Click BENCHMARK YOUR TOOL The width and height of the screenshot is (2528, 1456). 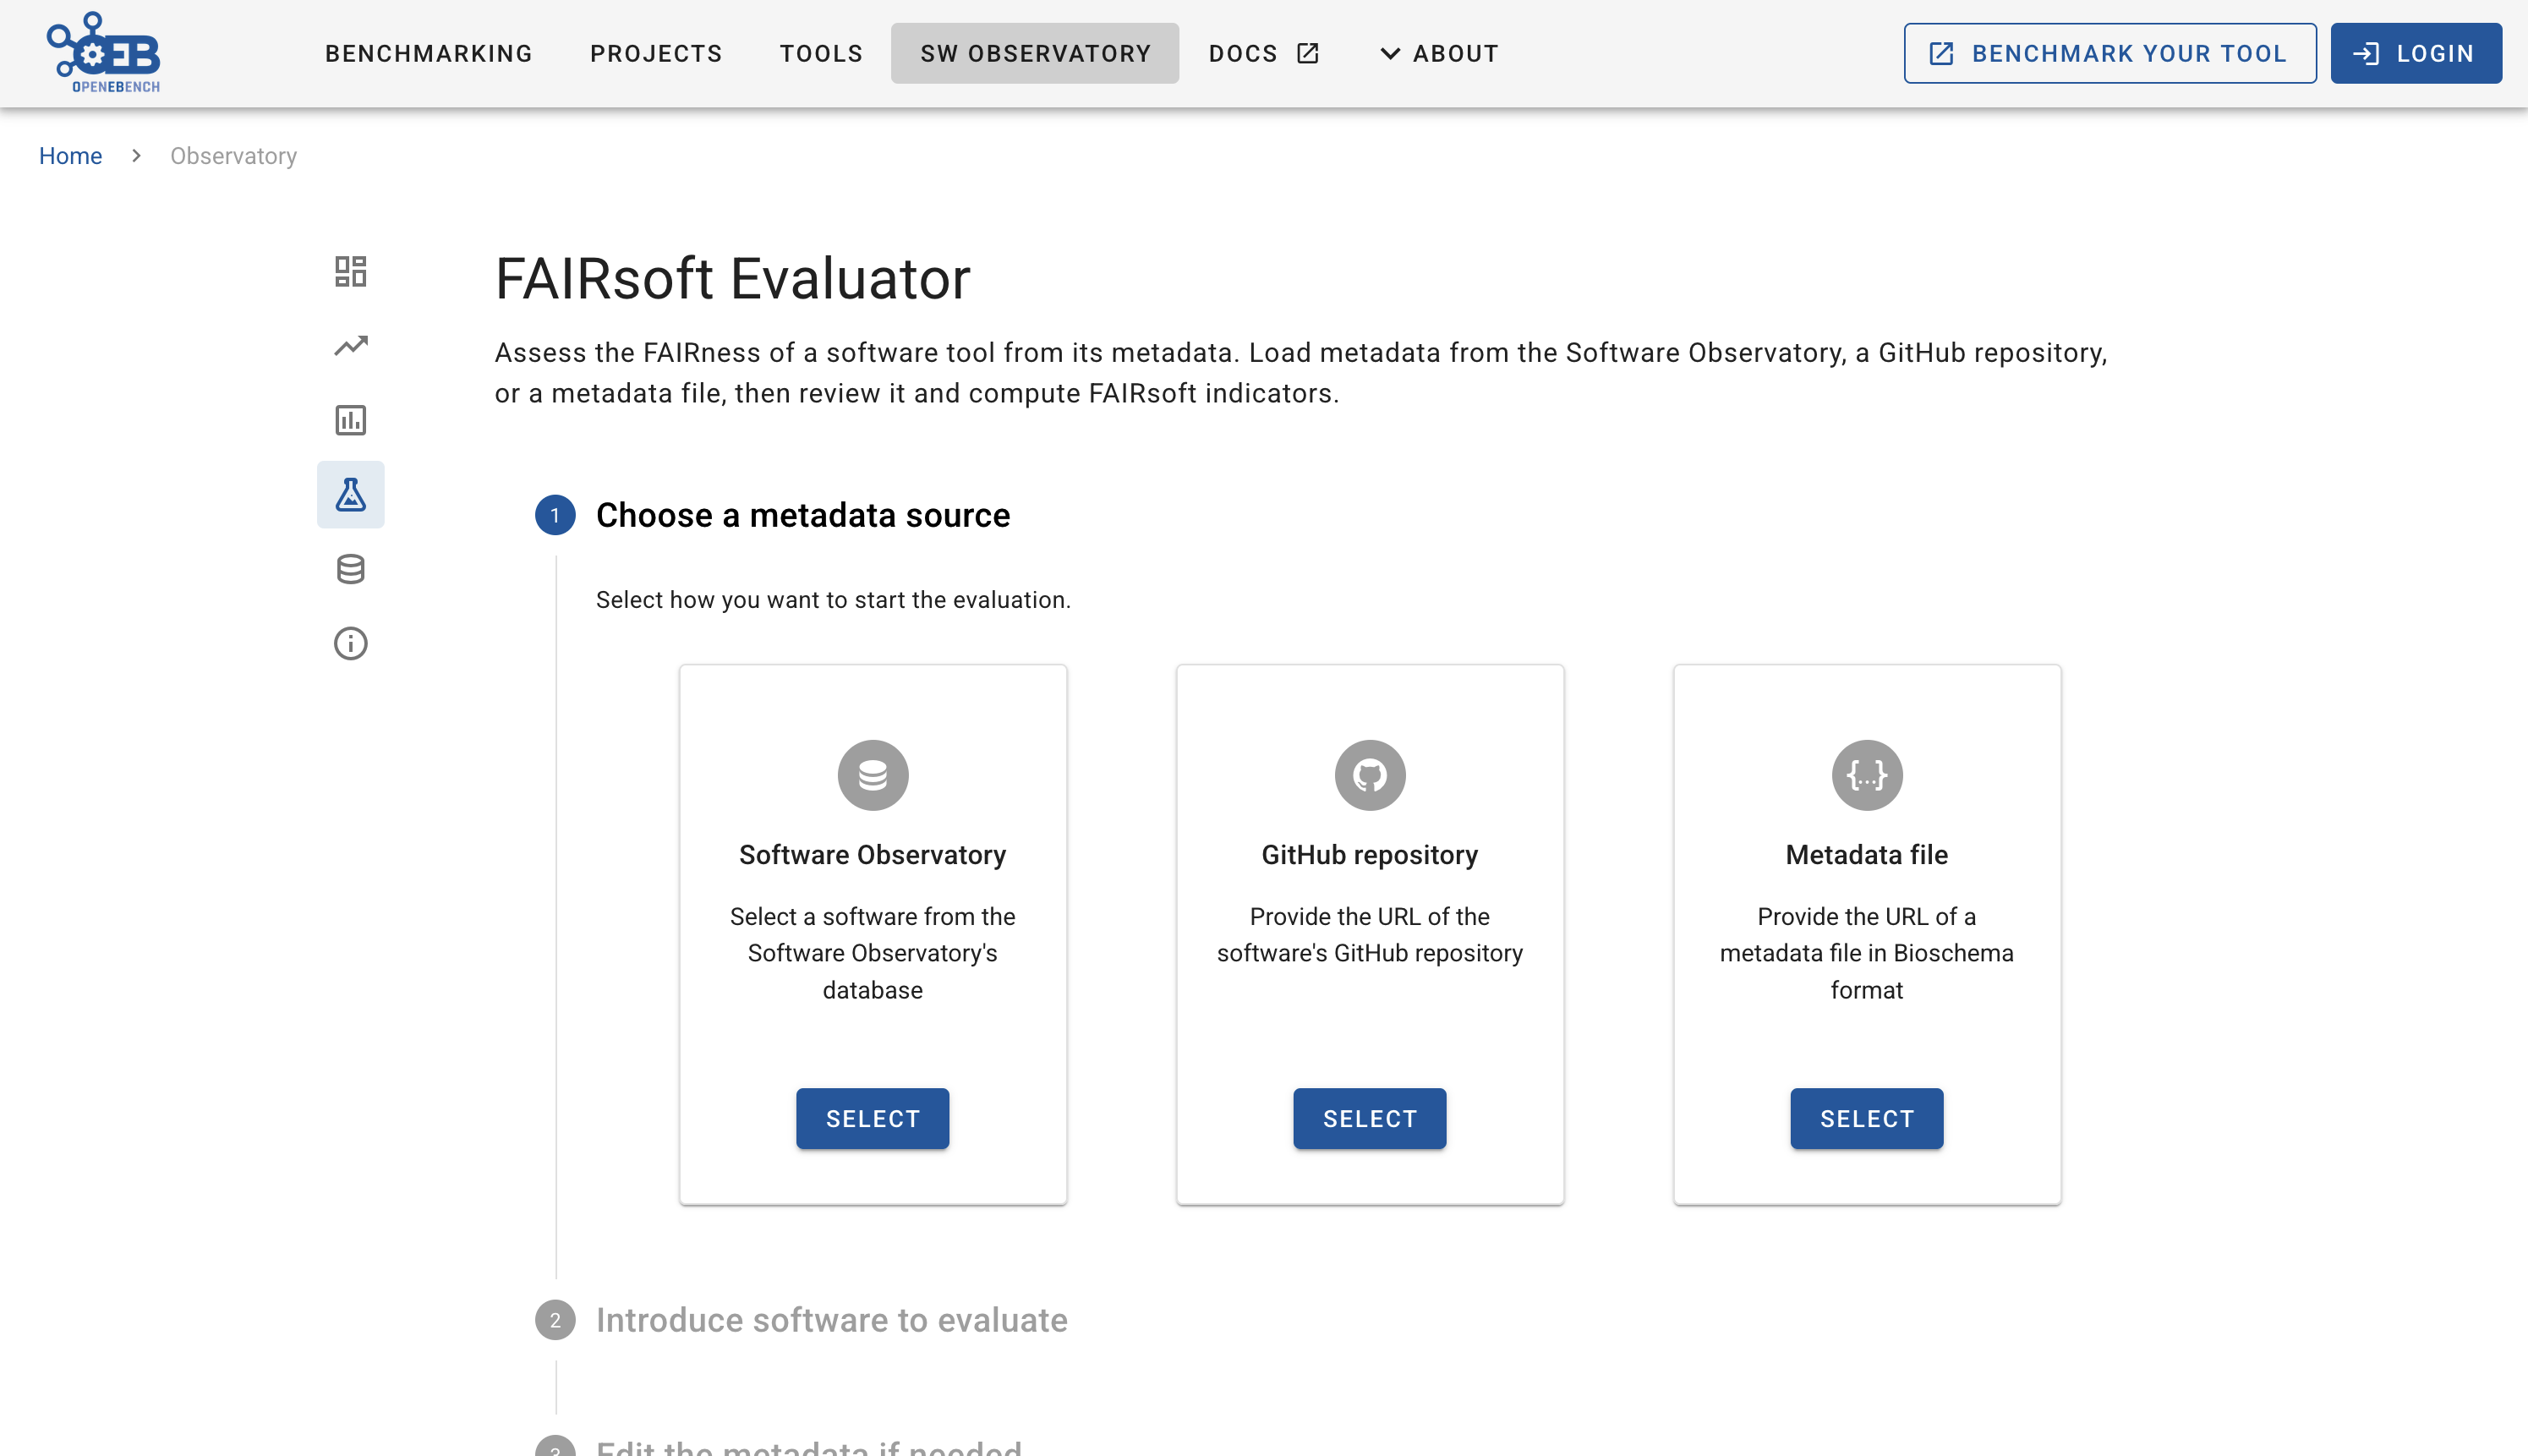click(x=2108, y=53)
